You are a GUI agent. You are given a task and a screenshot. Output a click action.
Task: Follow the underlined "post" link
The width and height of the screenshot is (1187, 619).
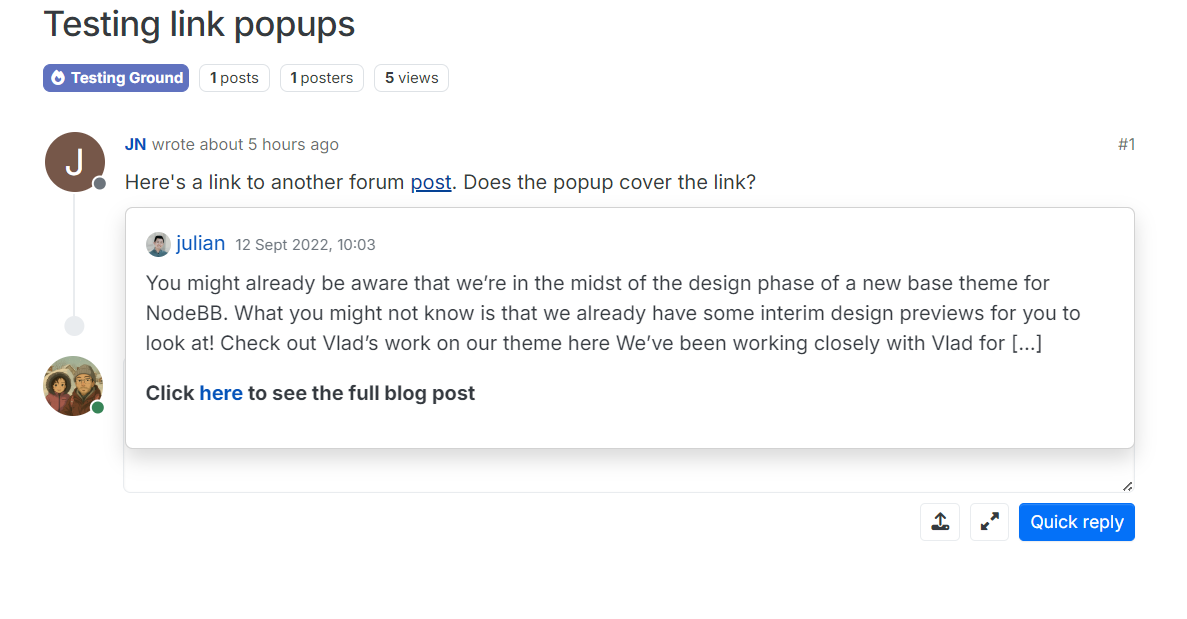click(x=431, y=183)
